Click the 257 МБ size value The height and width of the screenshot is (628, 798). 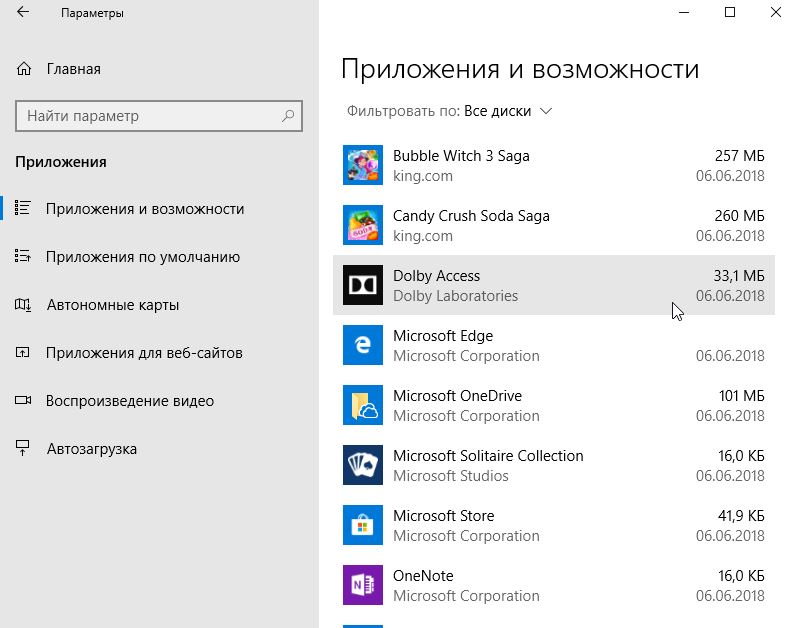click(739, 156)
